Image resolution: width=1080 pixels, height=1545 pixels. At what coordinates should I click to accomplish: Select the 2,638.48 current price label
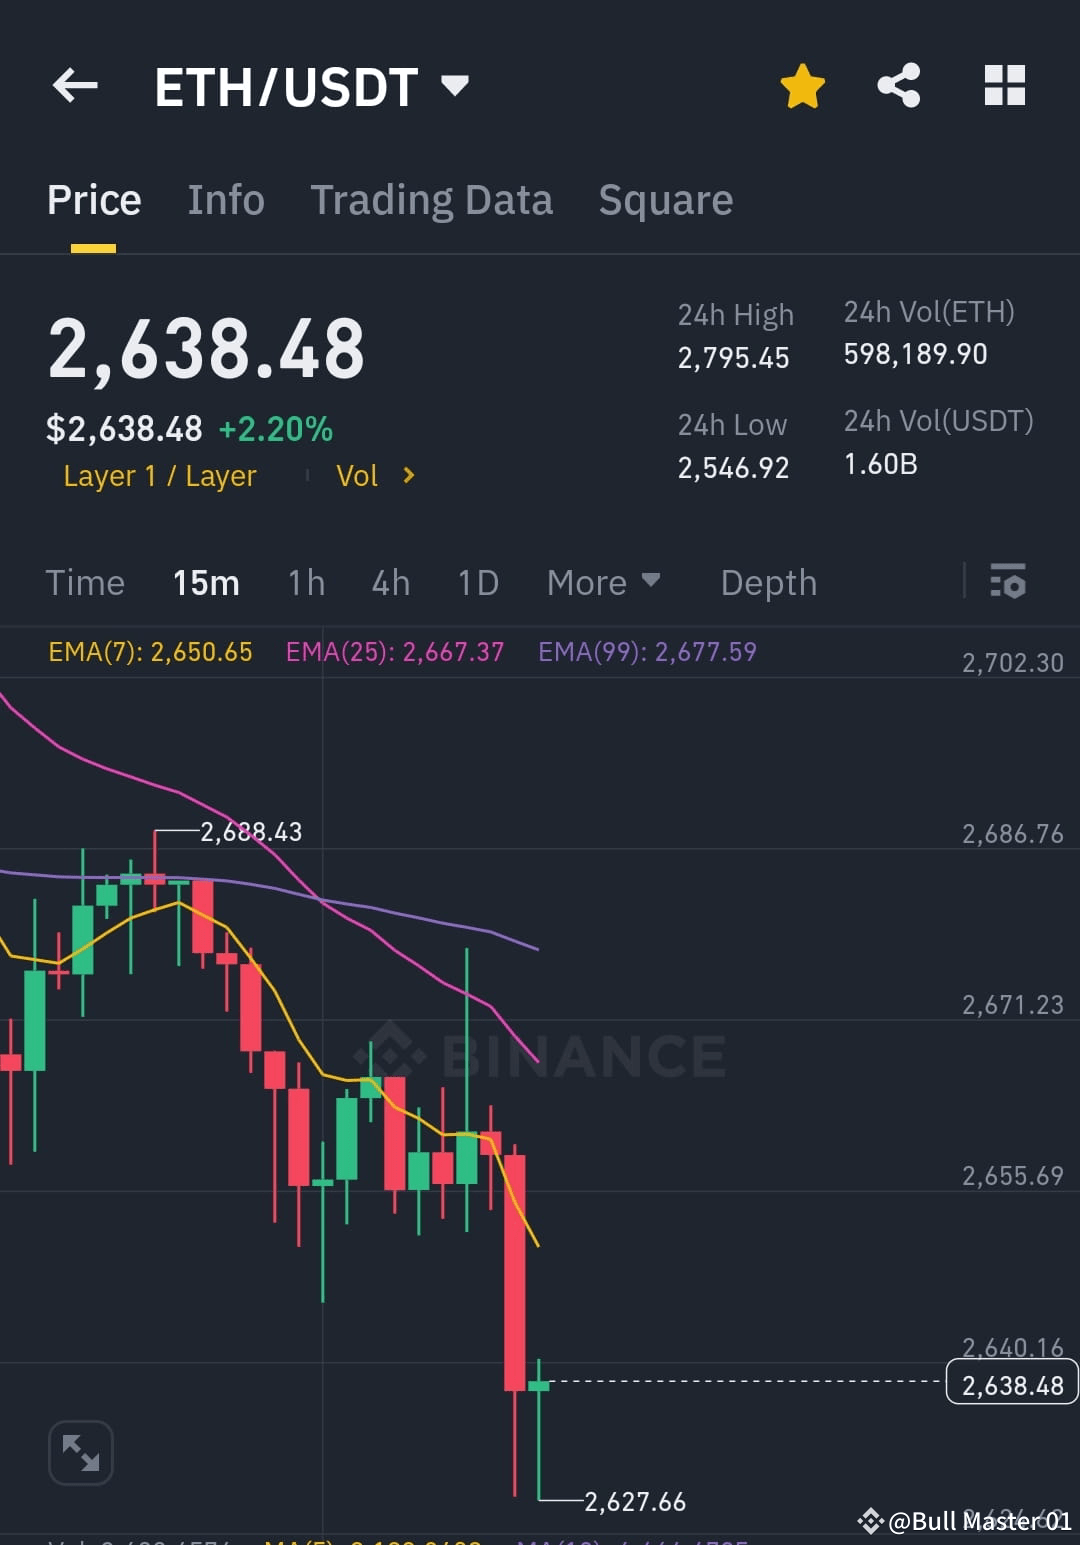tap(1010, 1384)
